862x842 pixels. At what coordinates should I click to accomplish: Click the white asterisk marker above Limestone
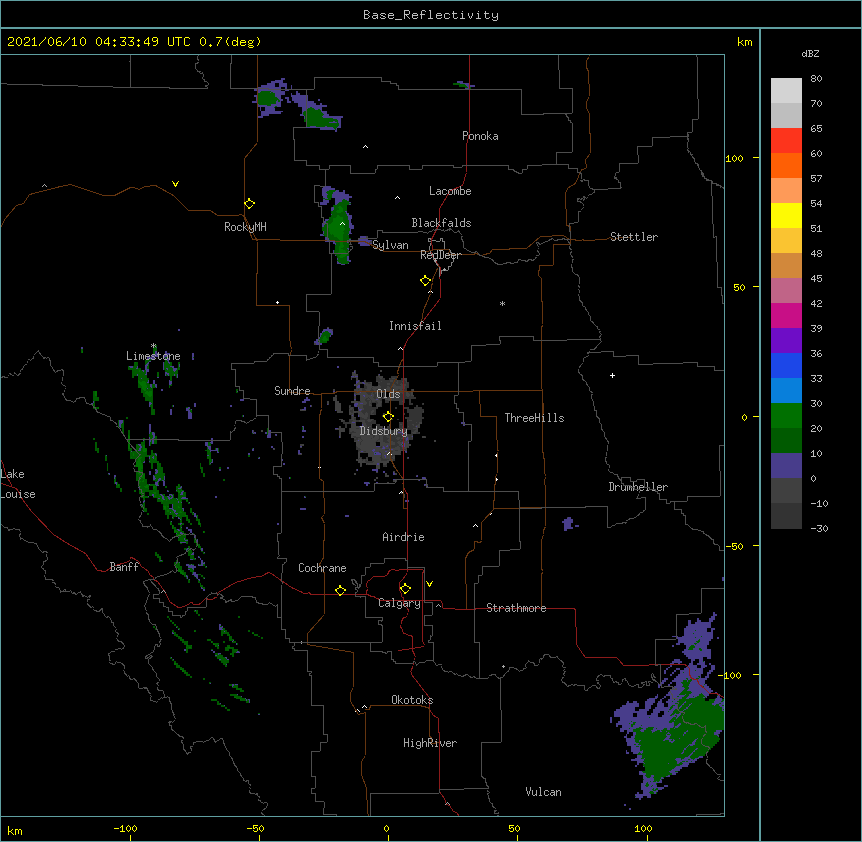[153, 346]
